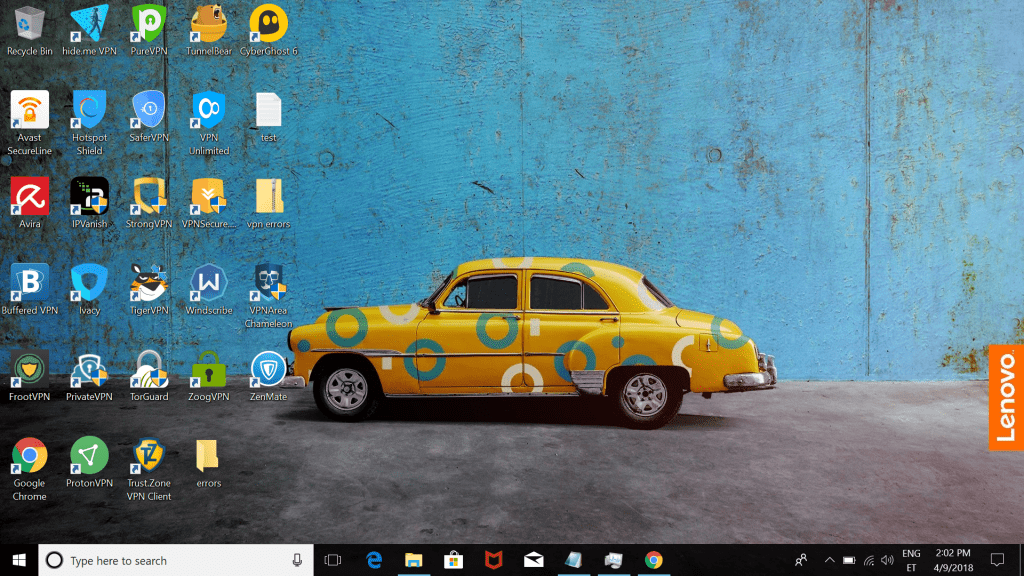Select Buffered VPN desktop shortcut
Viewport: 1024px width, 576px height.
pyautogui.click(x=29, y=289)
